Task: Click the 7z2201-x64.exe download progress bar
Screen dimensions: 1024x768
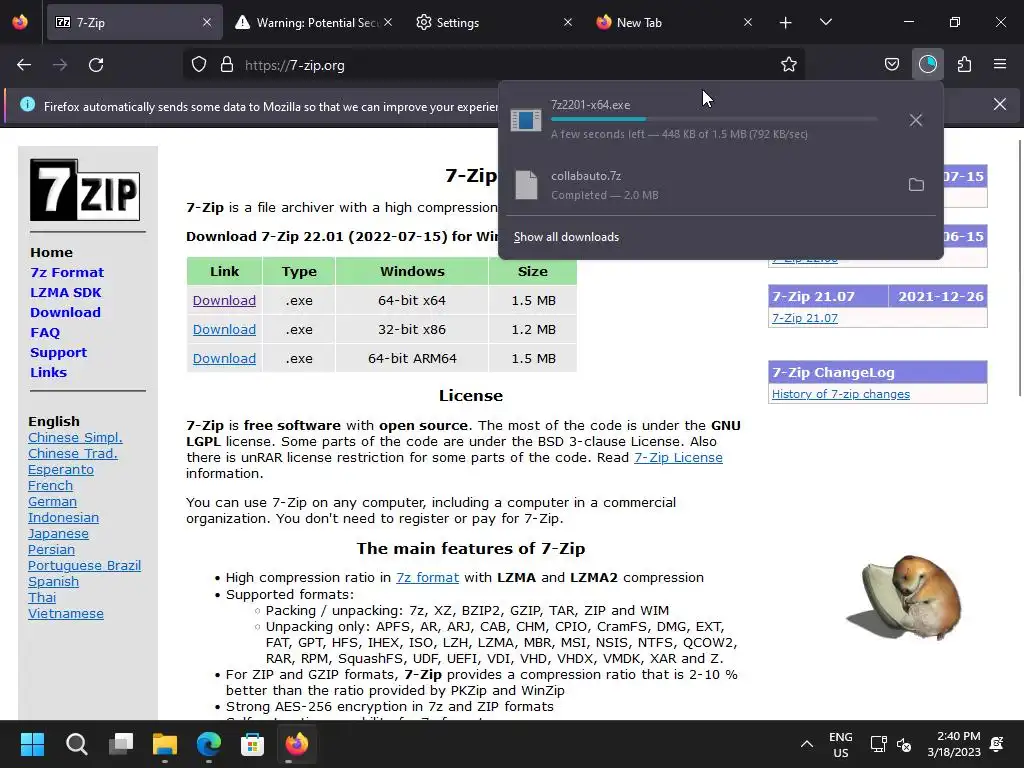Action: pos(714,119)
